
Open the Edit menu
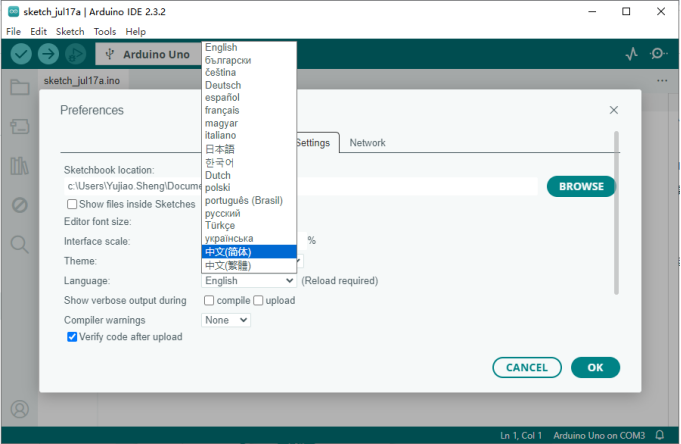click(38, 32)
